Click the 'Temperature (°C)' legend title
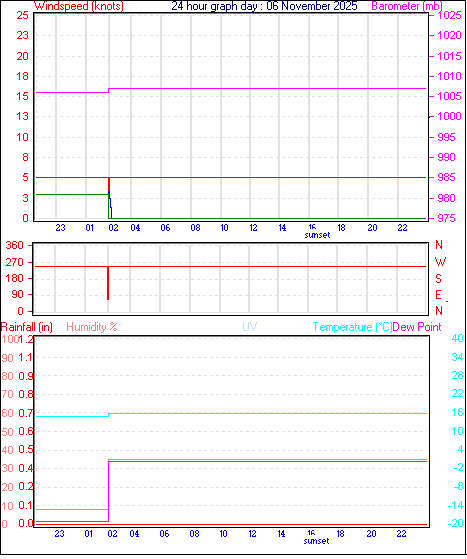This screenshot has height=559, width=467. click(352, 327)
